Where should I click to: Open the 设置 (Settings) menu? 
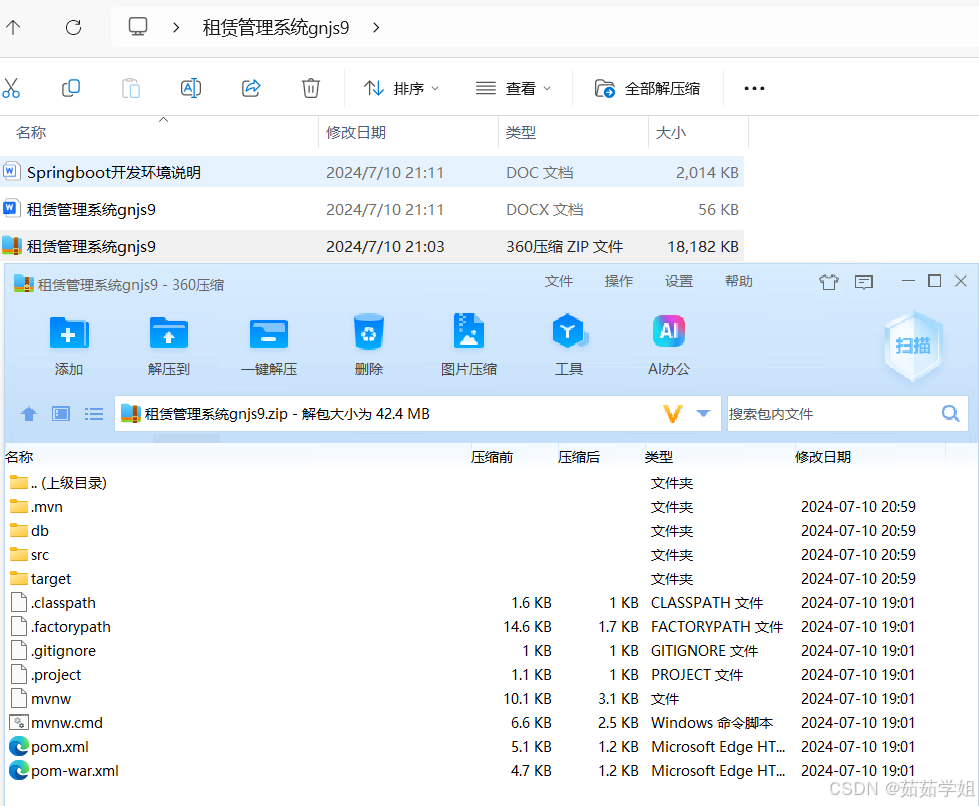[x=678, y=281]
